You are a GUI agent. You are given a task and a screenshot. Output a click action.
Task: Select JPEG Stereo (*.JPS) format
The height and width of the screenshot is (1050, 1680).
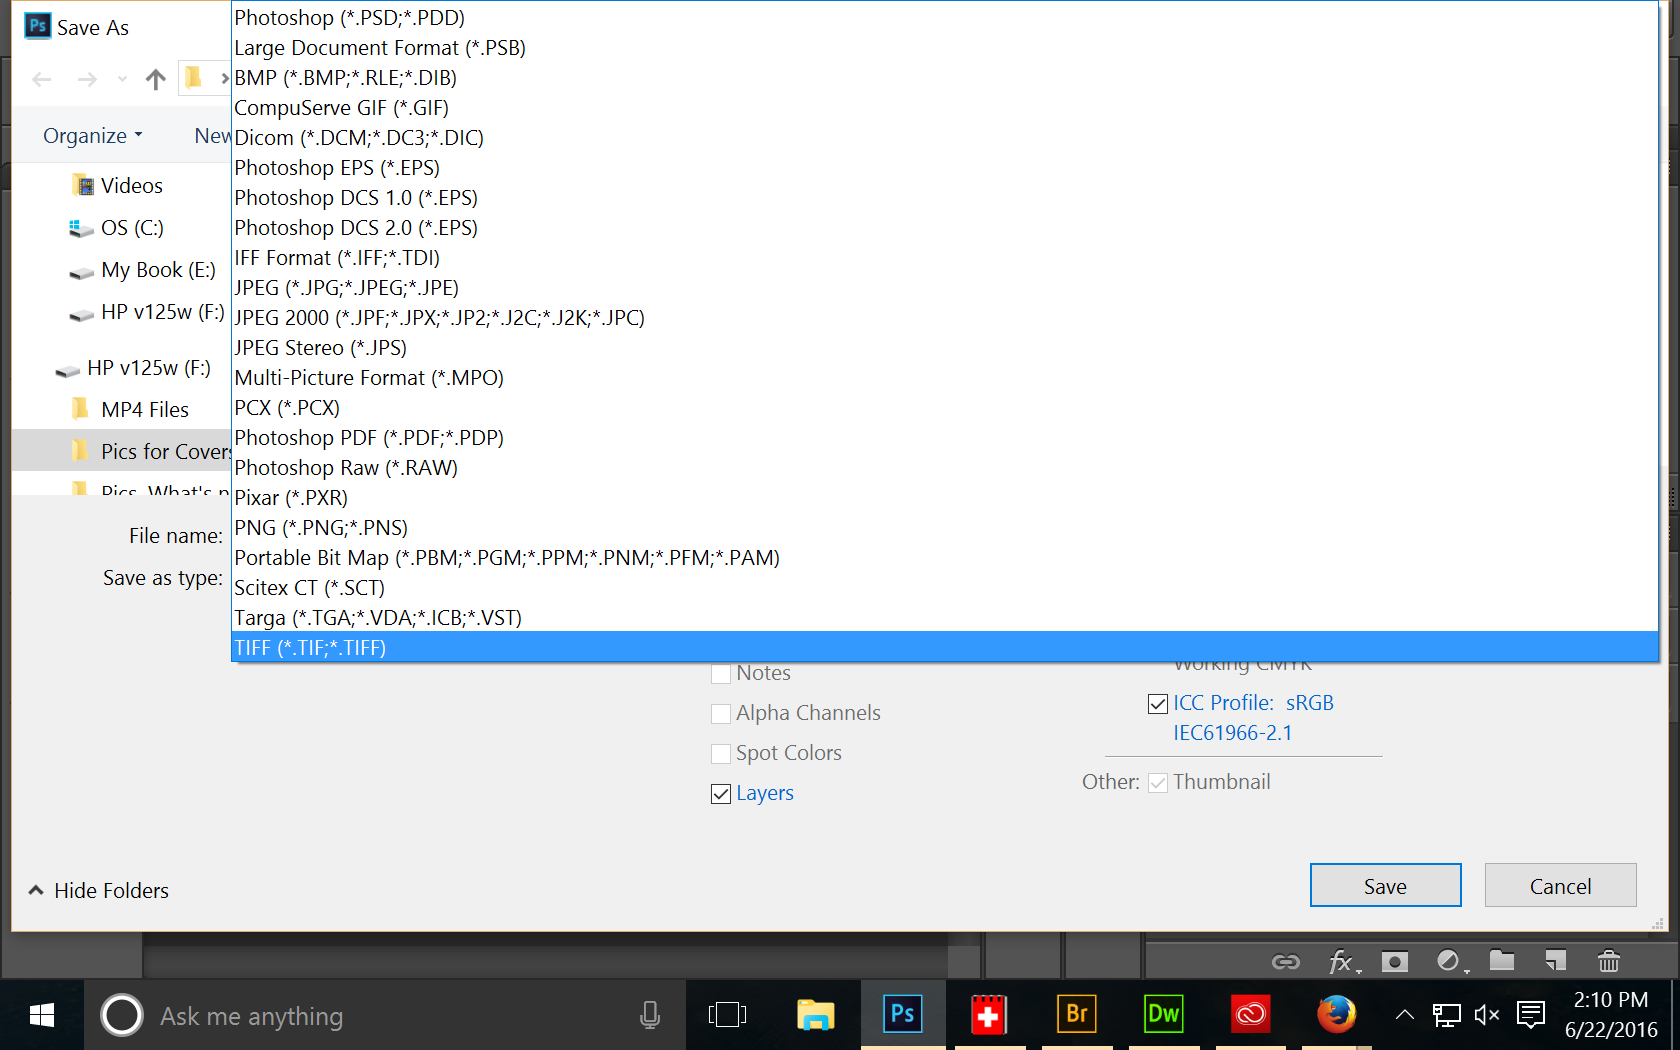tap(945, 348)
